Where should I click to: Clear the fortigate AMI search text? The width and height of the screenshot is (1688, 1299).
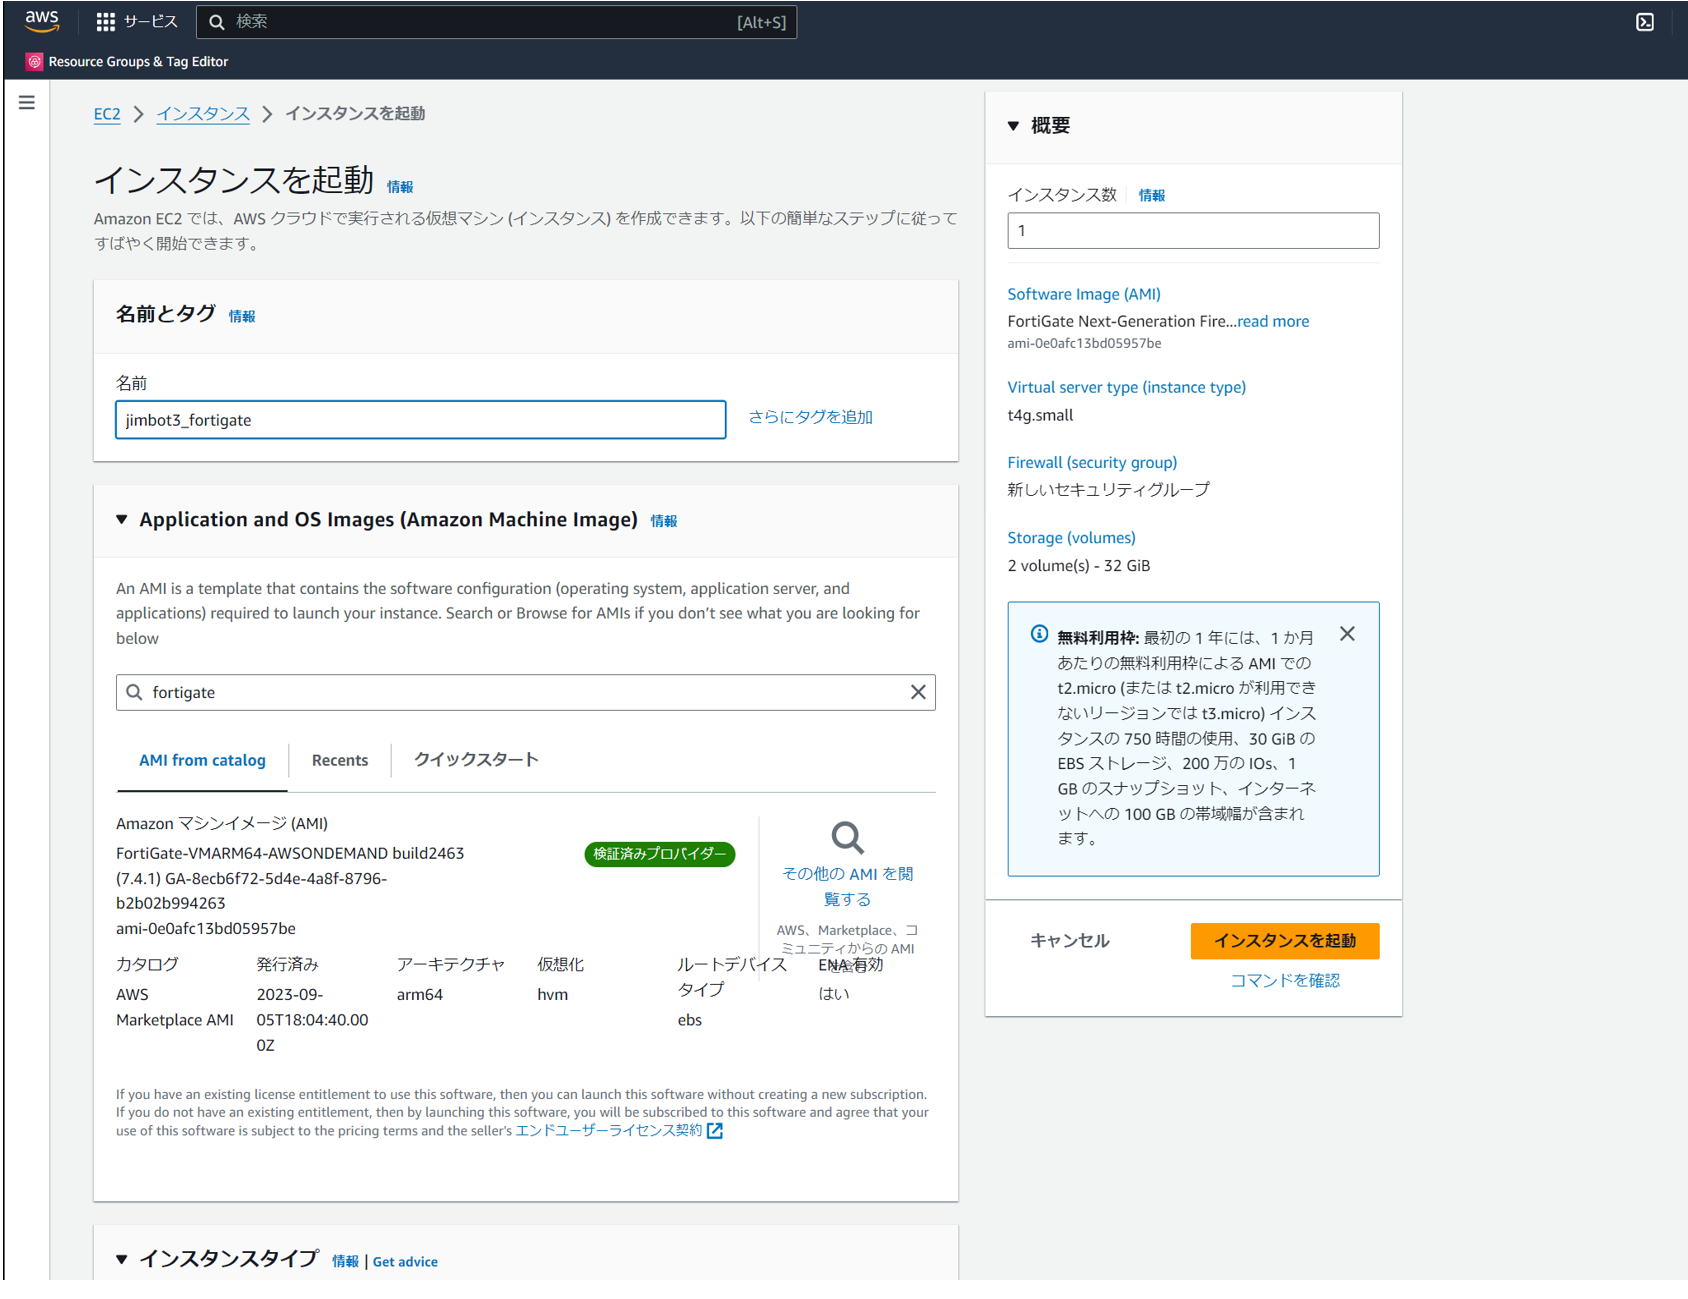coord(918,692)
